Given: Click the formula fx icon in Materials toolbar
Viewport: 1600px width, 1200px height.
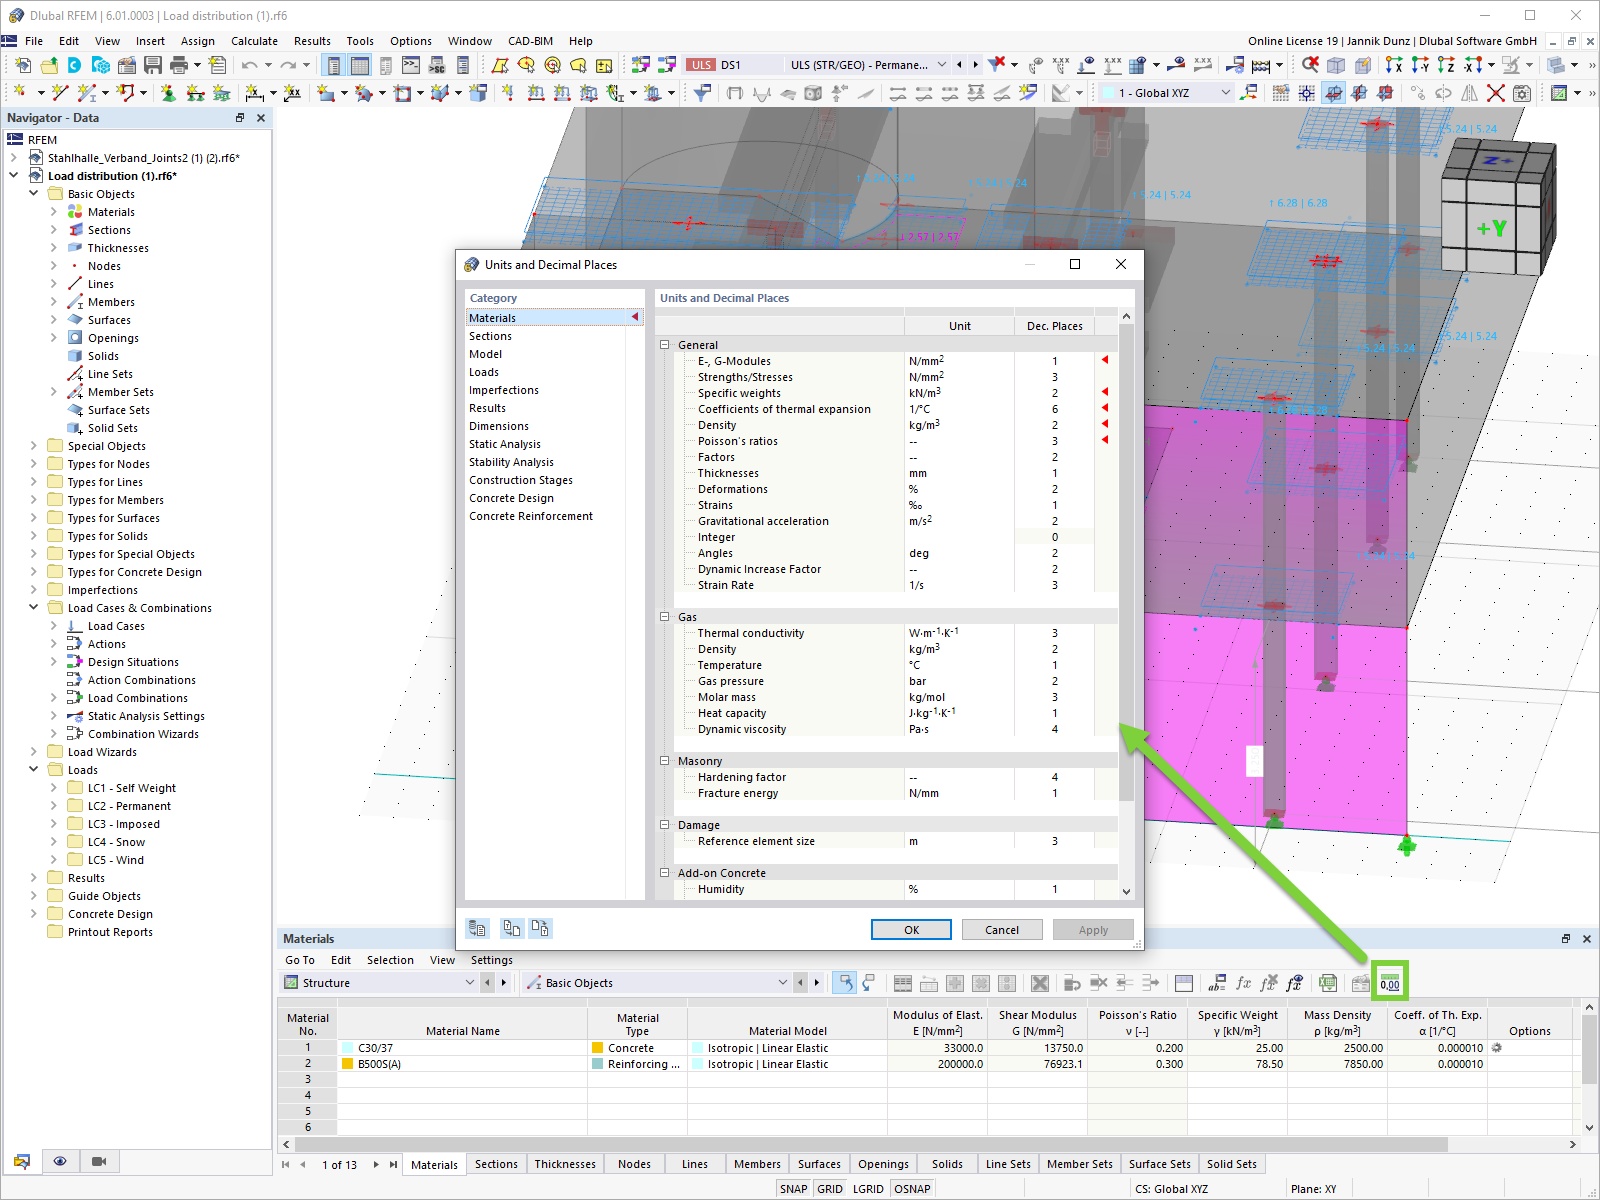Looking at the screenshot, I should click(1243, 983).
